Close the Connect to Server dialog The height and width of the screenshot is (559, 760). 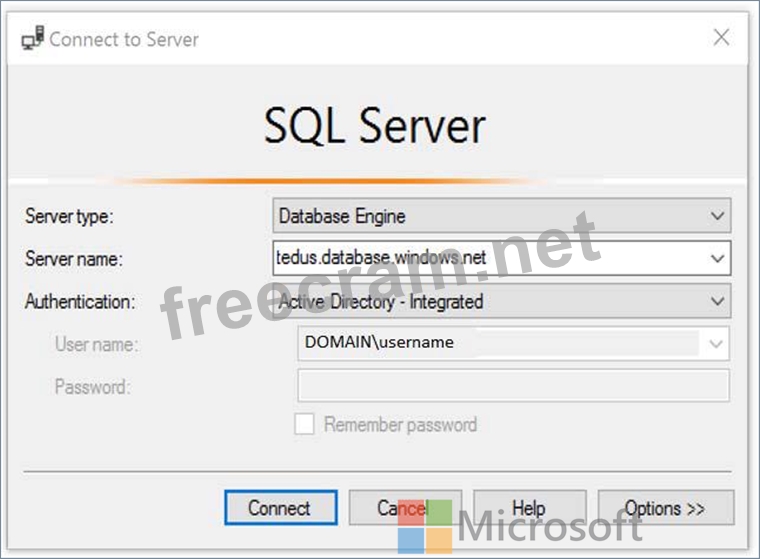(720, 38)
